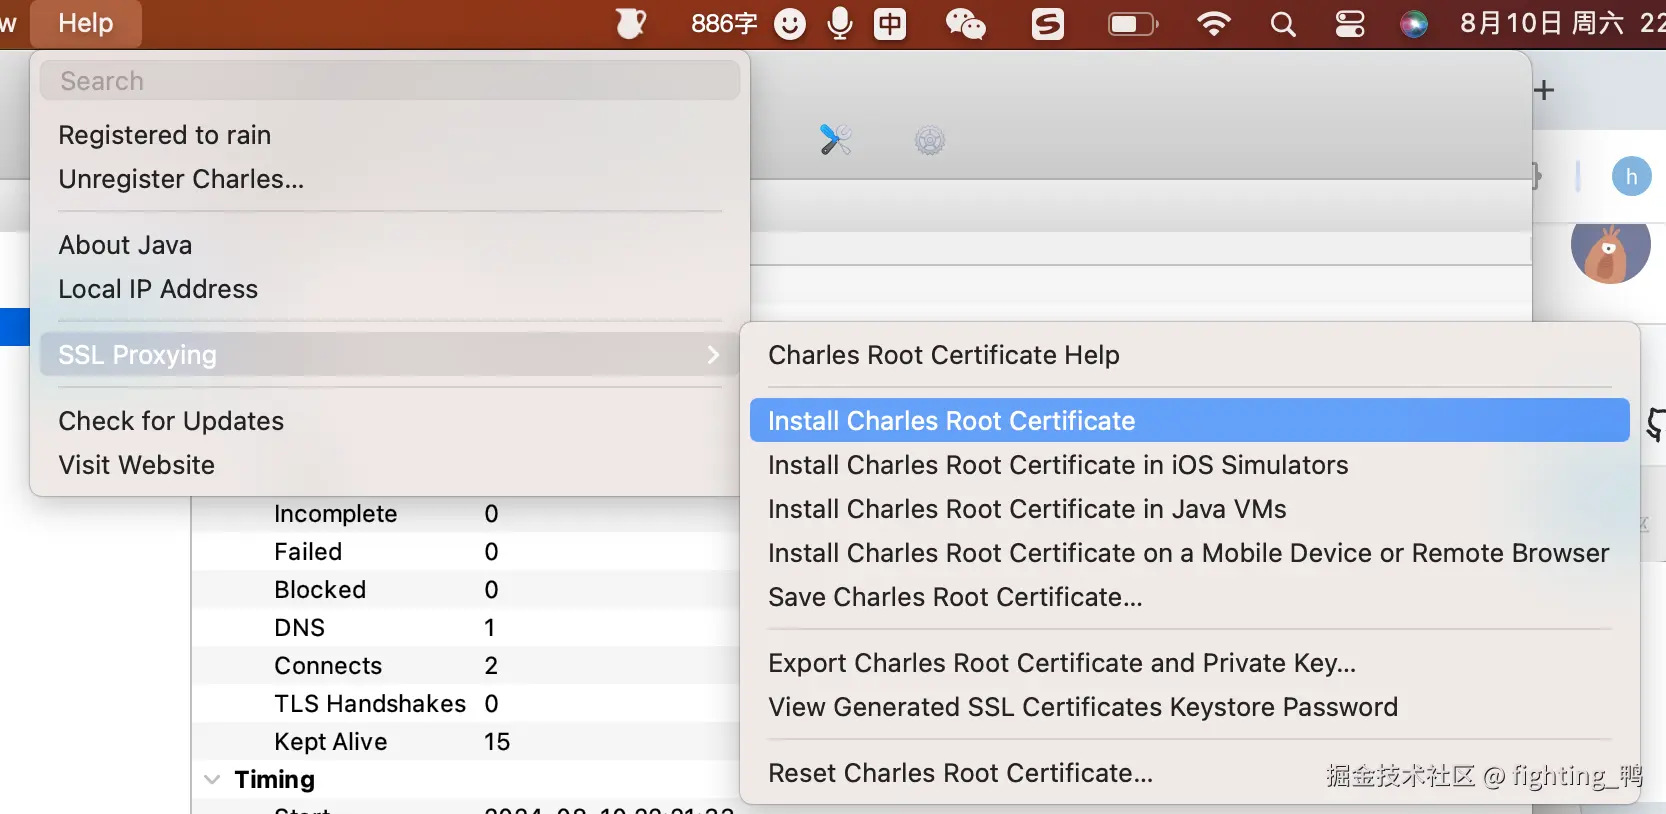Open the WeChat menu bar icon
1666x814 pixels.
[x=966, y=24]
